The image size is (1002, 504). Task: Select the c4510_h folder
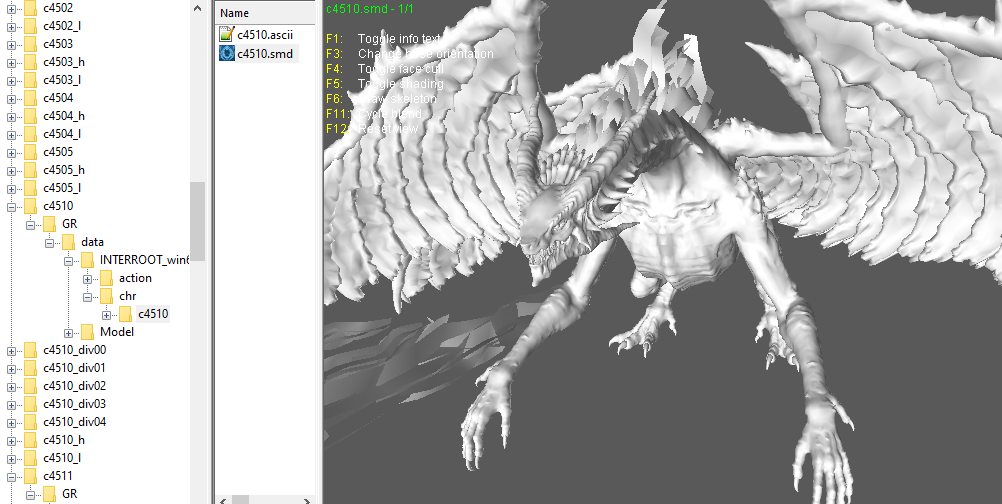(64, 440)
